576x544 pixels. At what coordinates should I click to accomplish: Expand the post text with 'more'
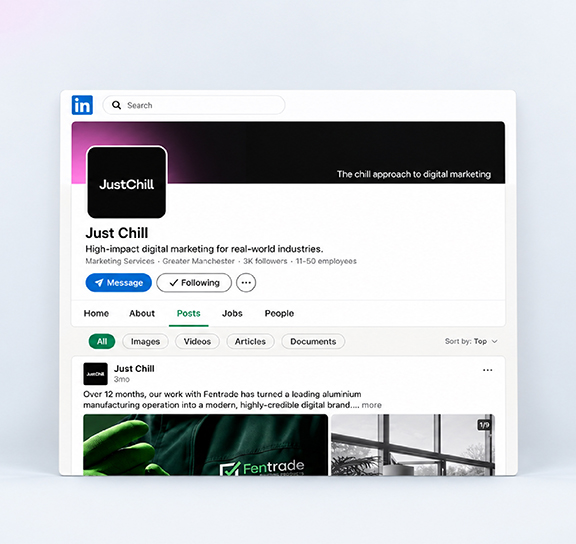click(x=371, y=405)
